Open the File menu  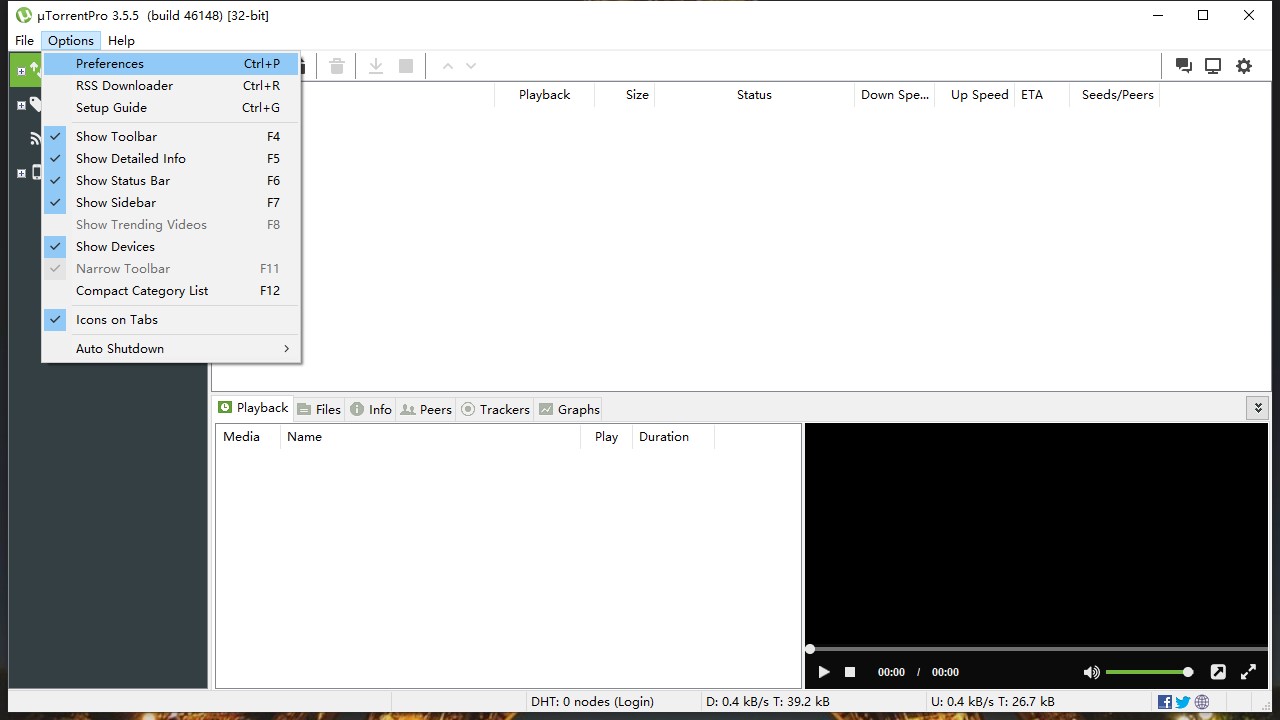pos(25,40)
